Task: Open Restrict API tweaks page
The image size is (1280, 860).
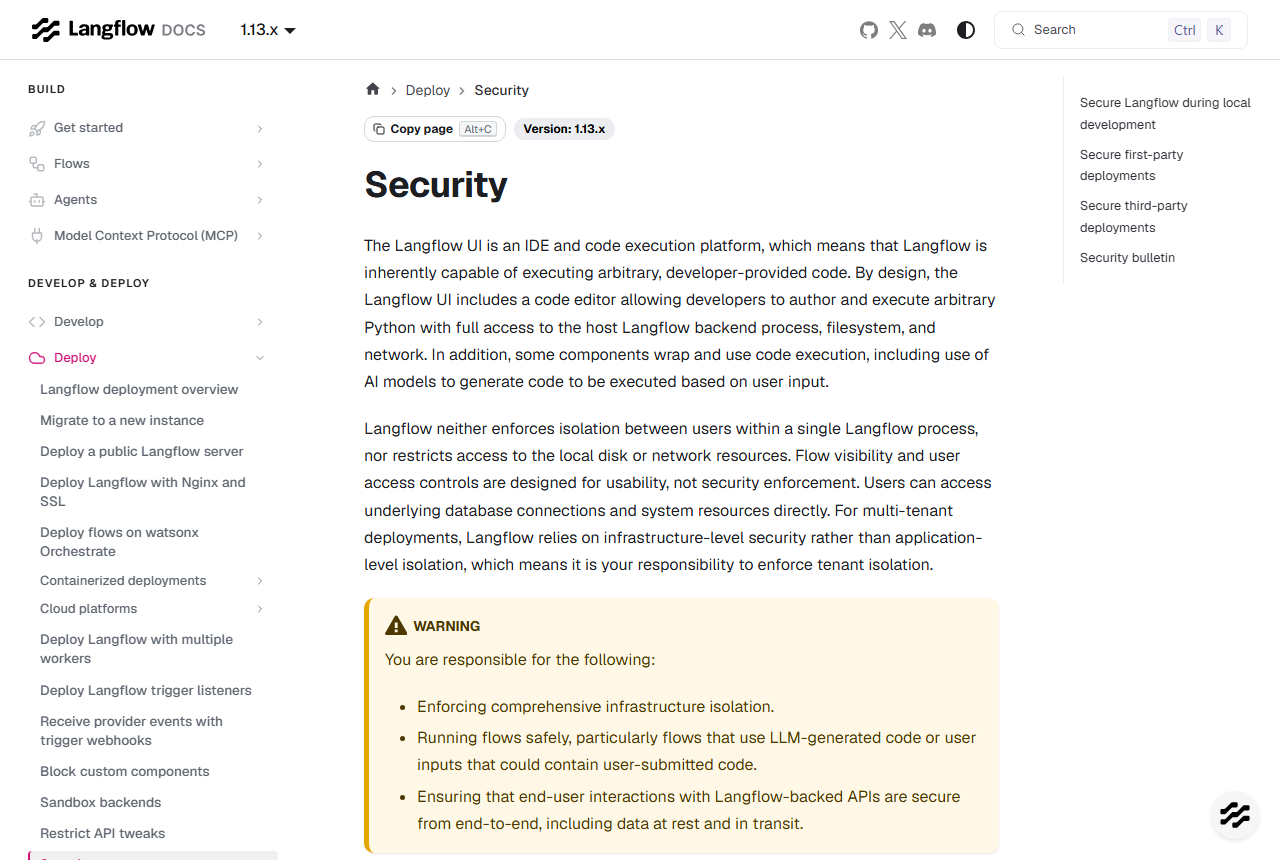Action: click(103, 833)
